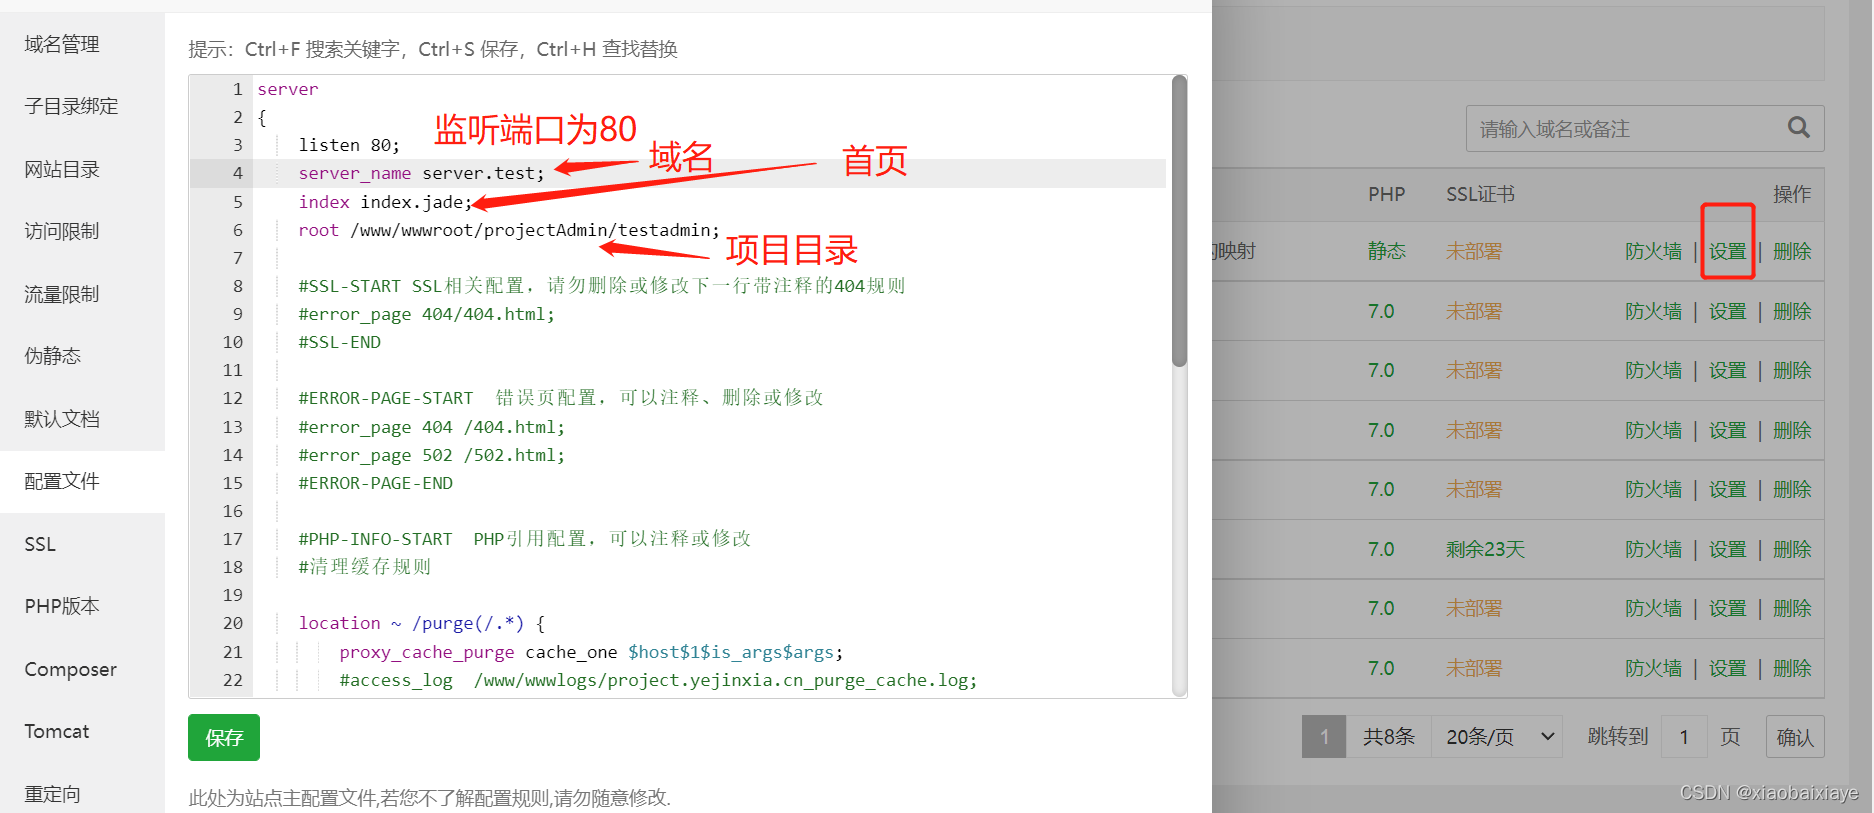Switch to the 伪静态 tab
This screenshot has height=813, width=1874.
[53, 356]
